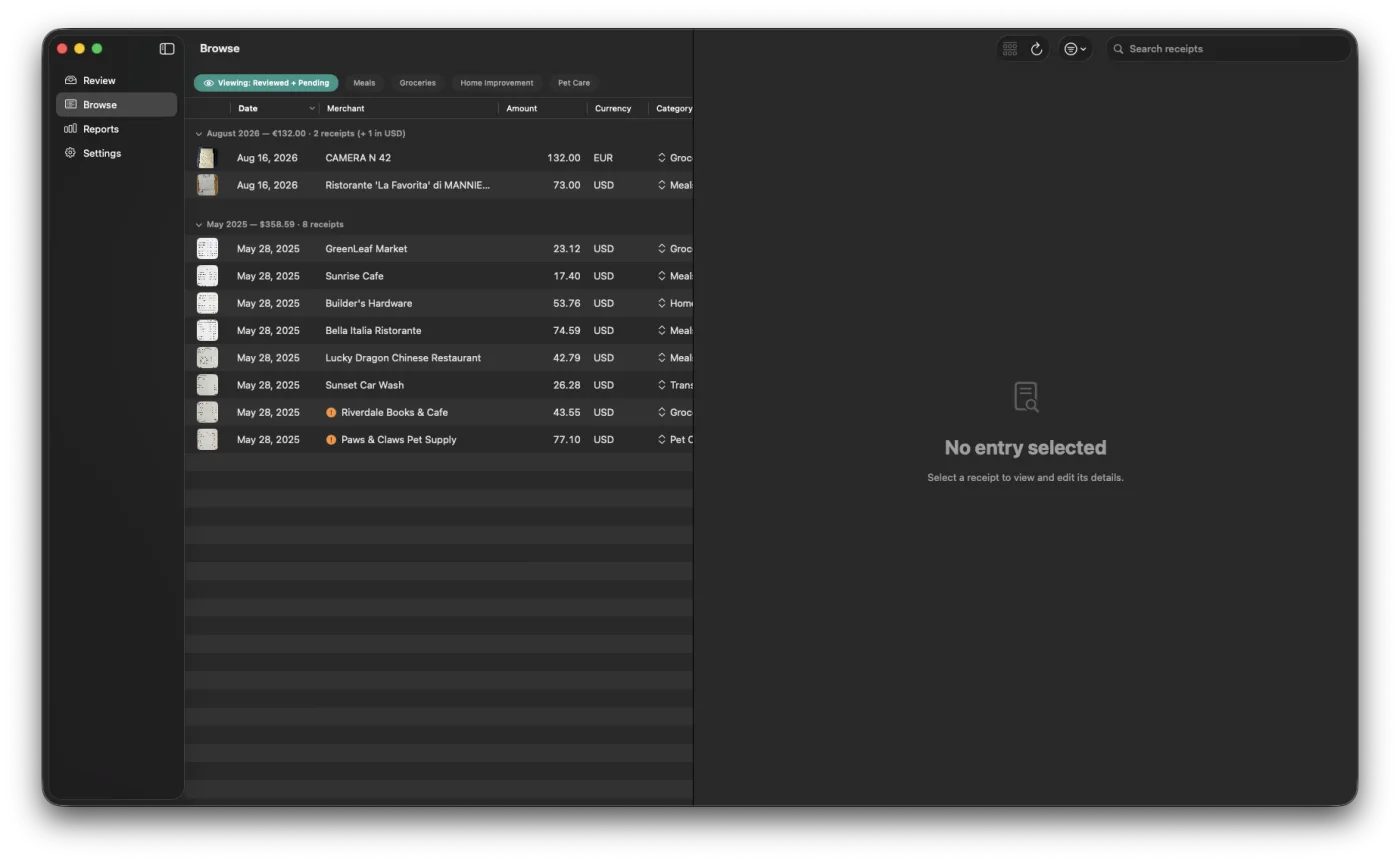Image resolution: width=1400 pixels, height=862 pixels.
Task: Toggle the Meals category filter chip
Action: coord(364,83)
